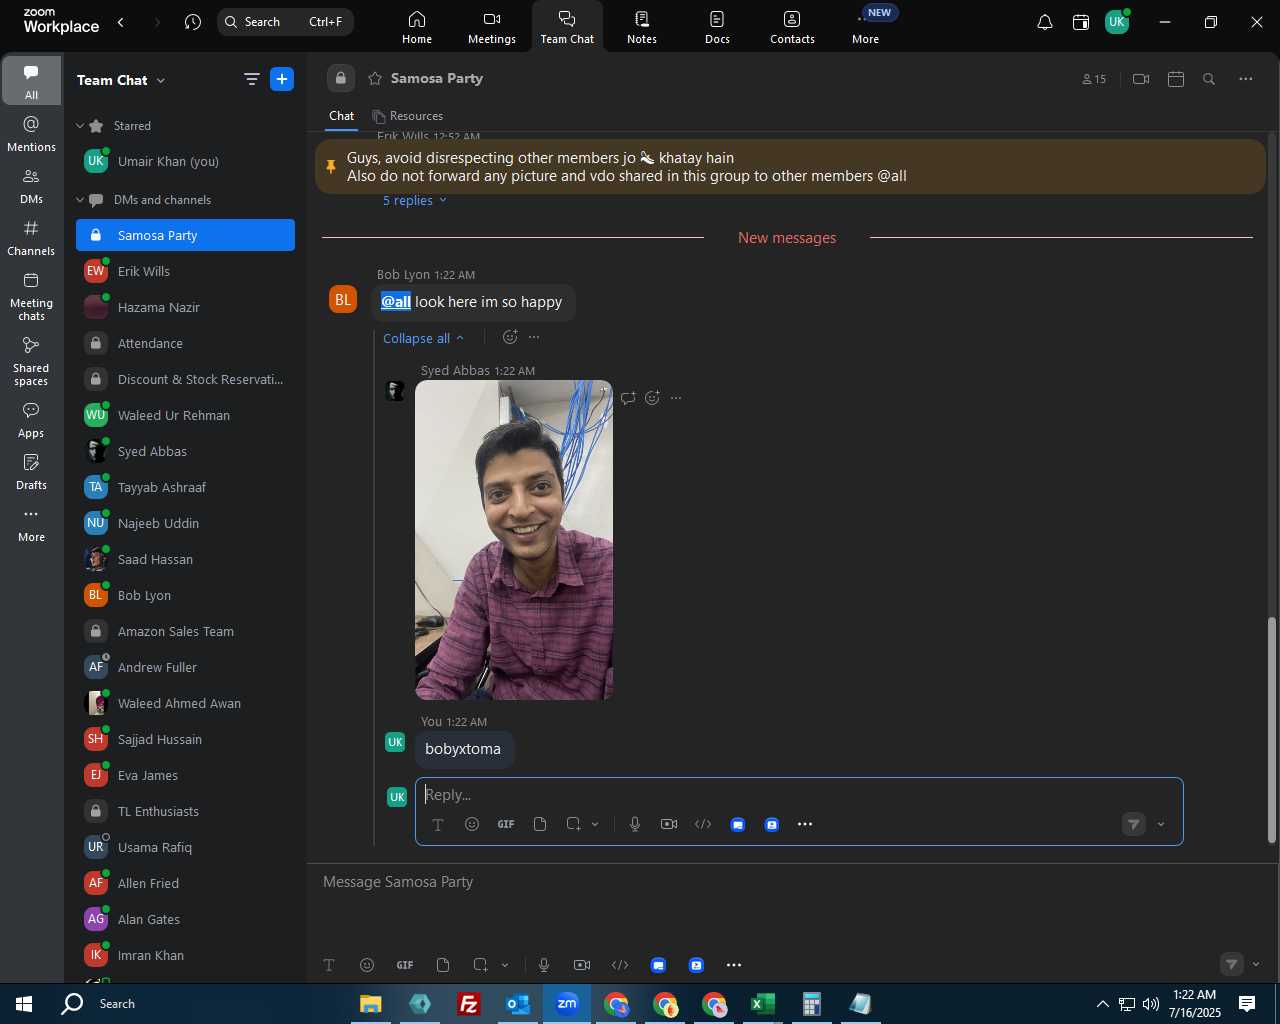Open Shared spaces in the sidebar
This screenshot has width=1280, height=1024.
coord(31,361)
